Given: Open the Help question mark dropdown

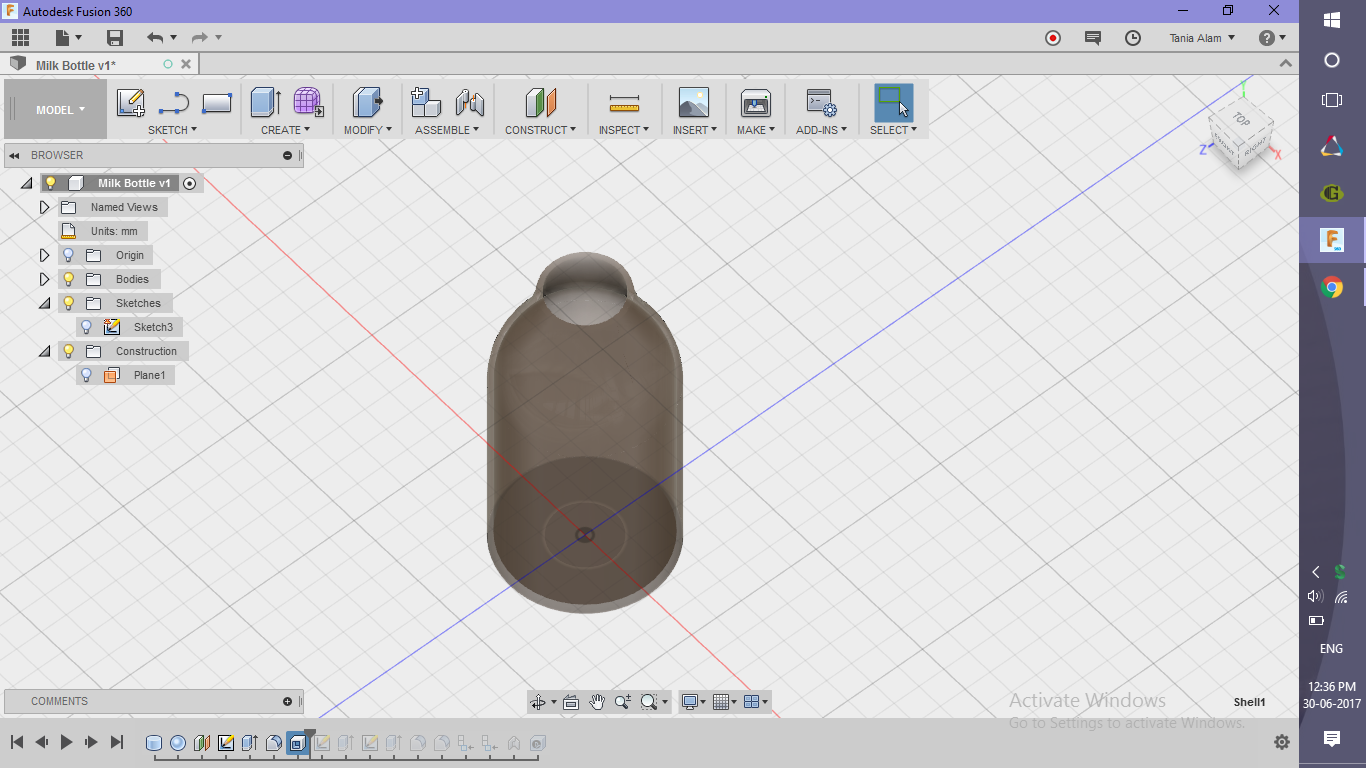Looking at the screenshot, I should (x=1272, y=38).
